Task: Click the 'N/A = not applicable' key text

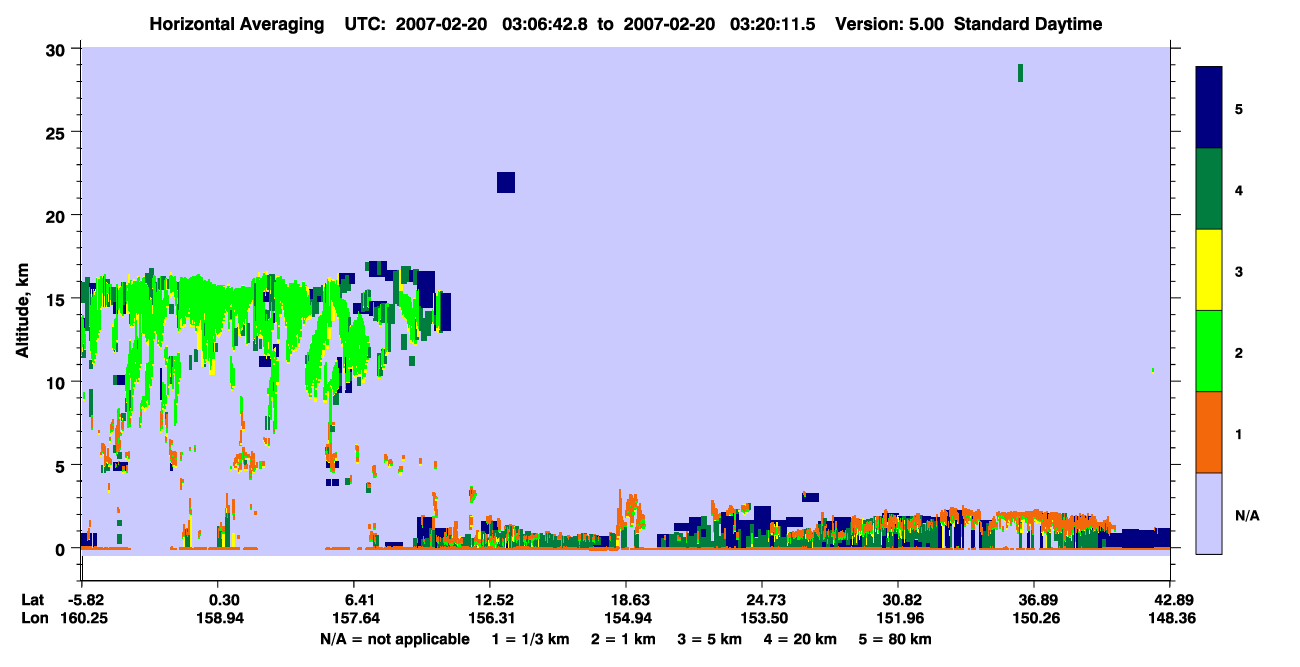Action: point(395,639)
